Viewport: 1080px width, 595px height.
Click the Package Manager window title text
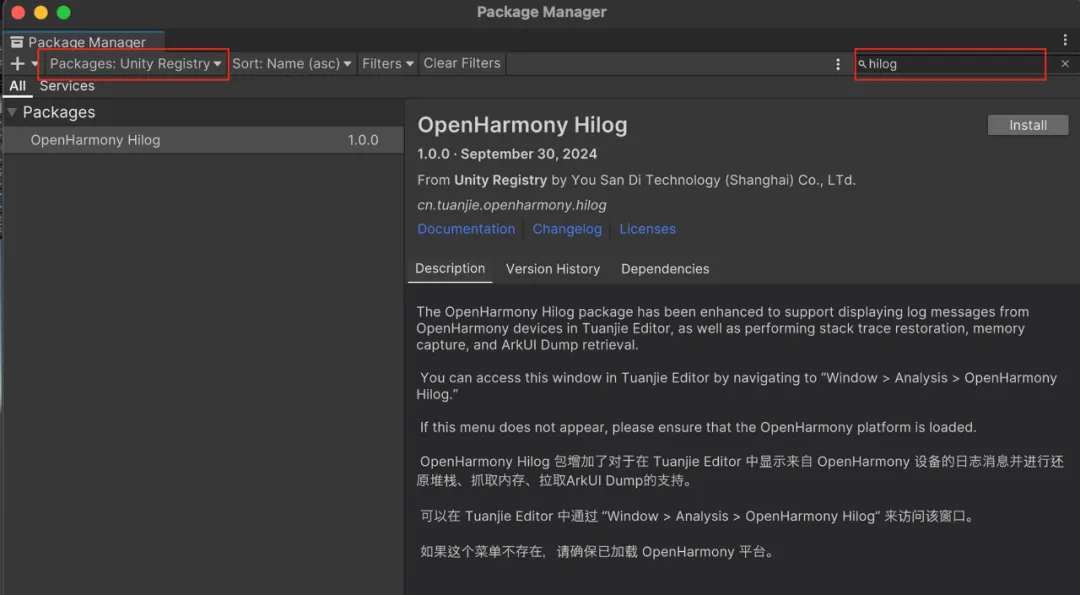(x=541, y=12)
